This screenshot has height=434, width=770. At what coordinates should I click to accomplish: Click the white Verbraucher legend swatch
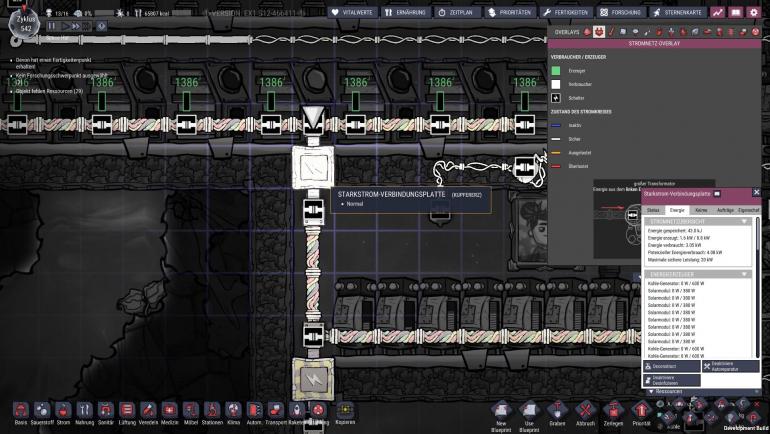click(x=555, y=84)
